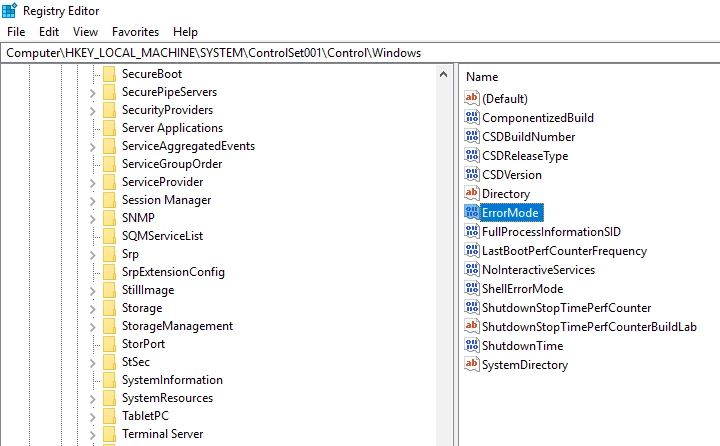Select the SrpExtensionConfig key
Viewport: 720px width, 446px height.
tap(173, 272)
